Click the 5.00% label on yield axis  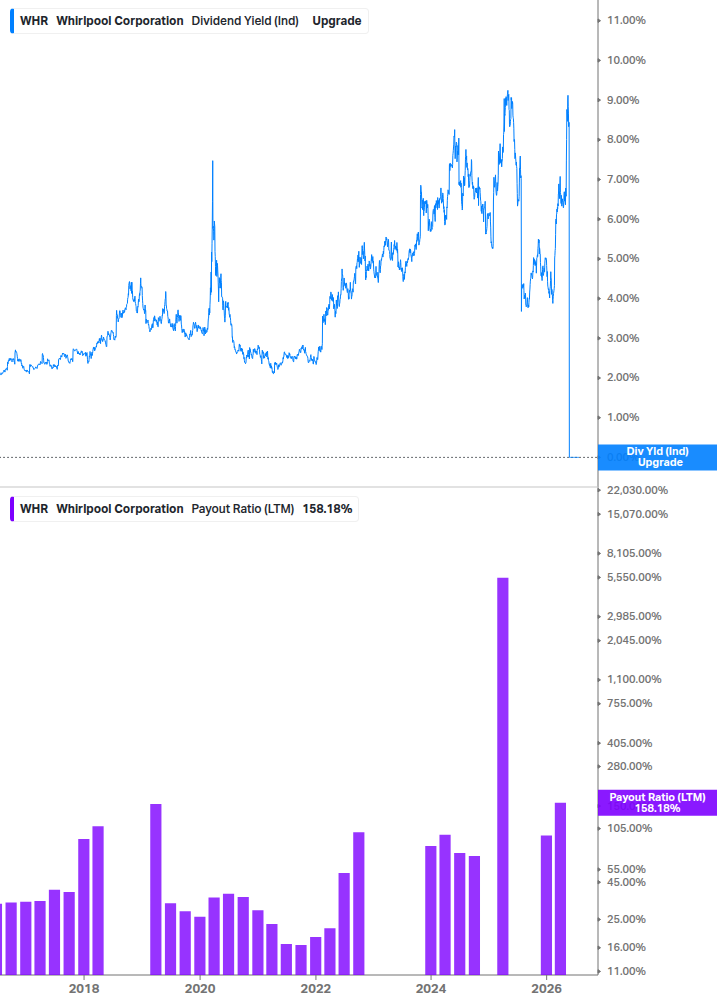click(x=623, y=258)
